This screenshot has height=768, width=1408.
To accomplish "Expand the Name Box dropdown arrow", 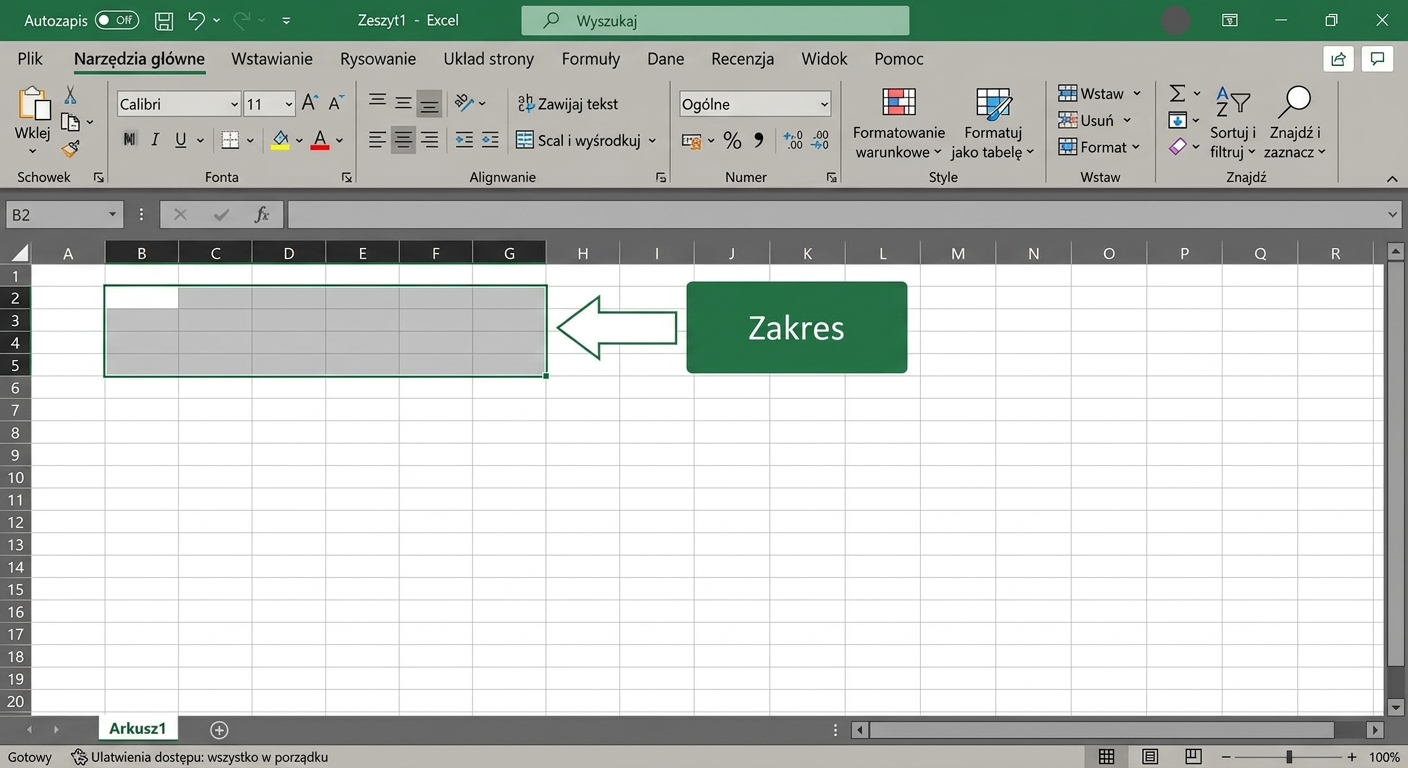I will (x=113, y=215).
